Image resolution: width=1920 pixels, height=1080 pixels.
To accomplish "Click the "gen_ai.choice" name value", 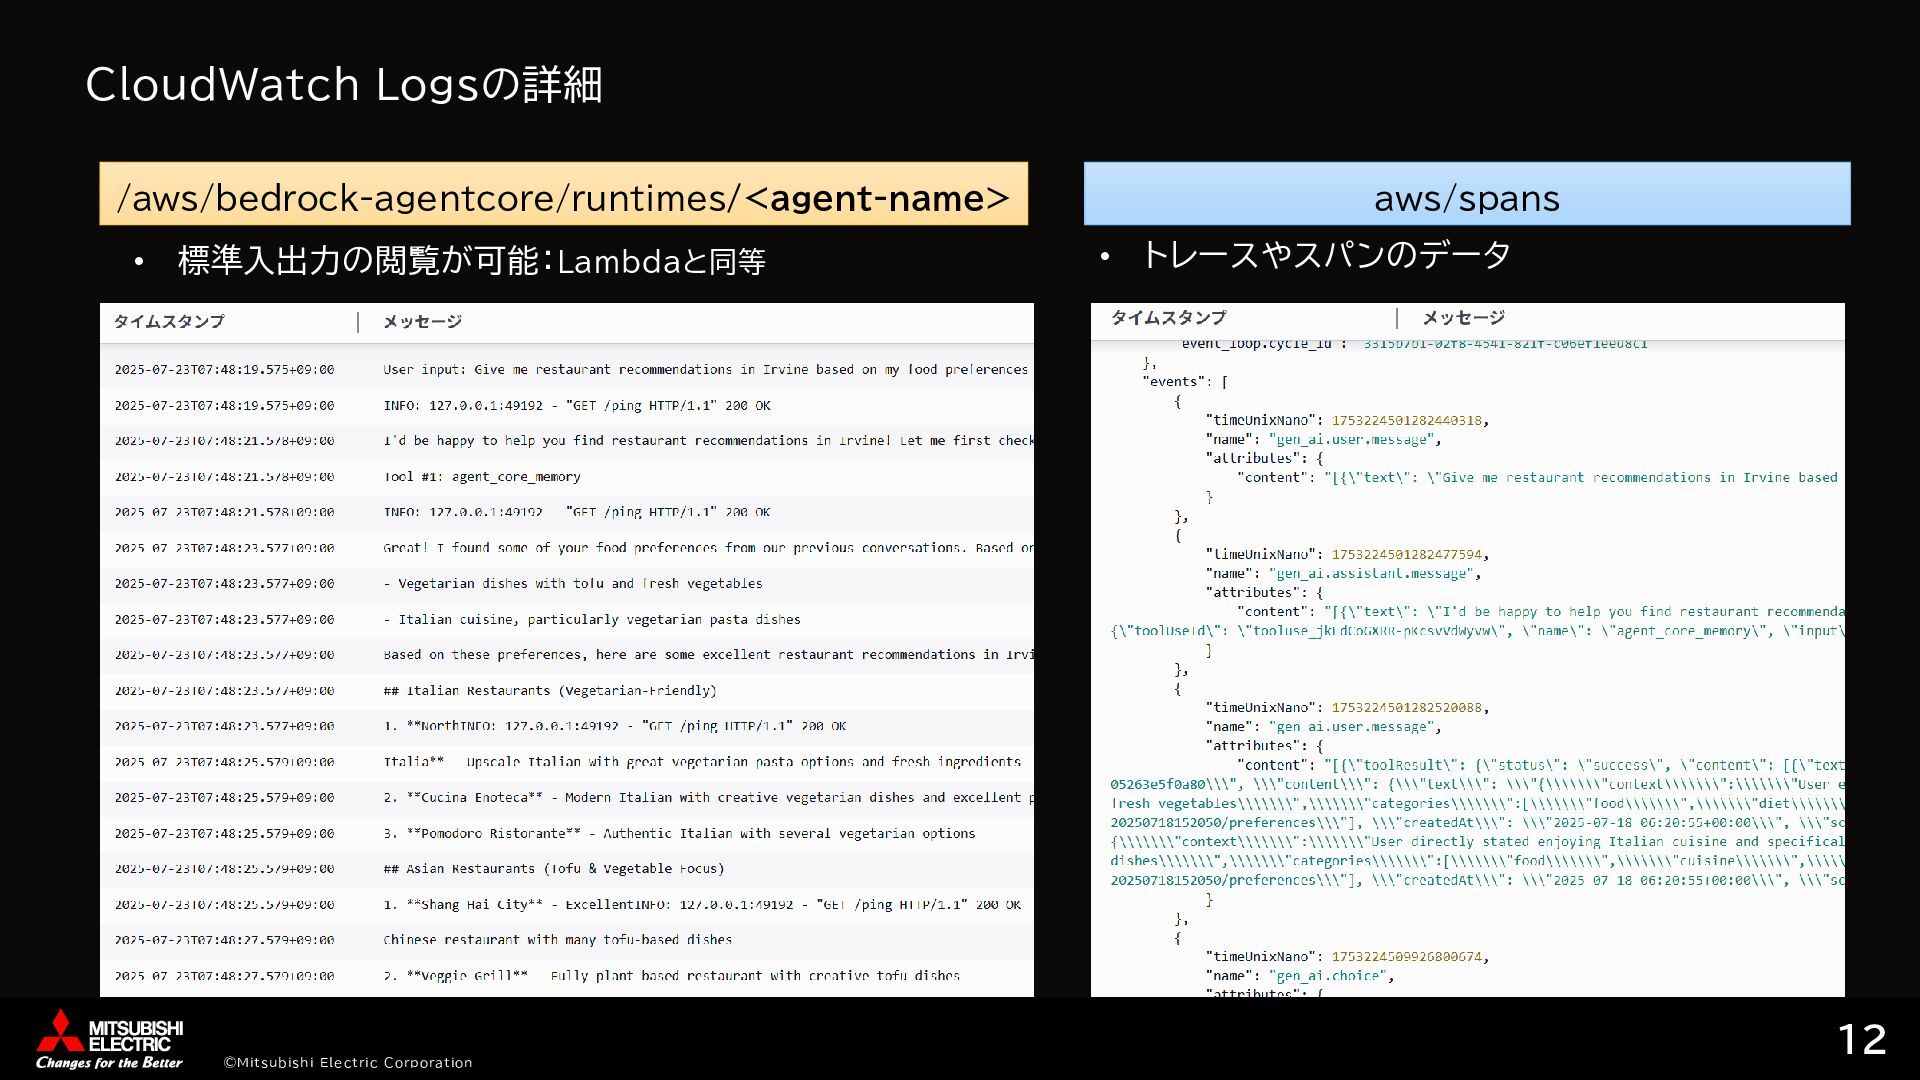I will tap(1327, 975).
